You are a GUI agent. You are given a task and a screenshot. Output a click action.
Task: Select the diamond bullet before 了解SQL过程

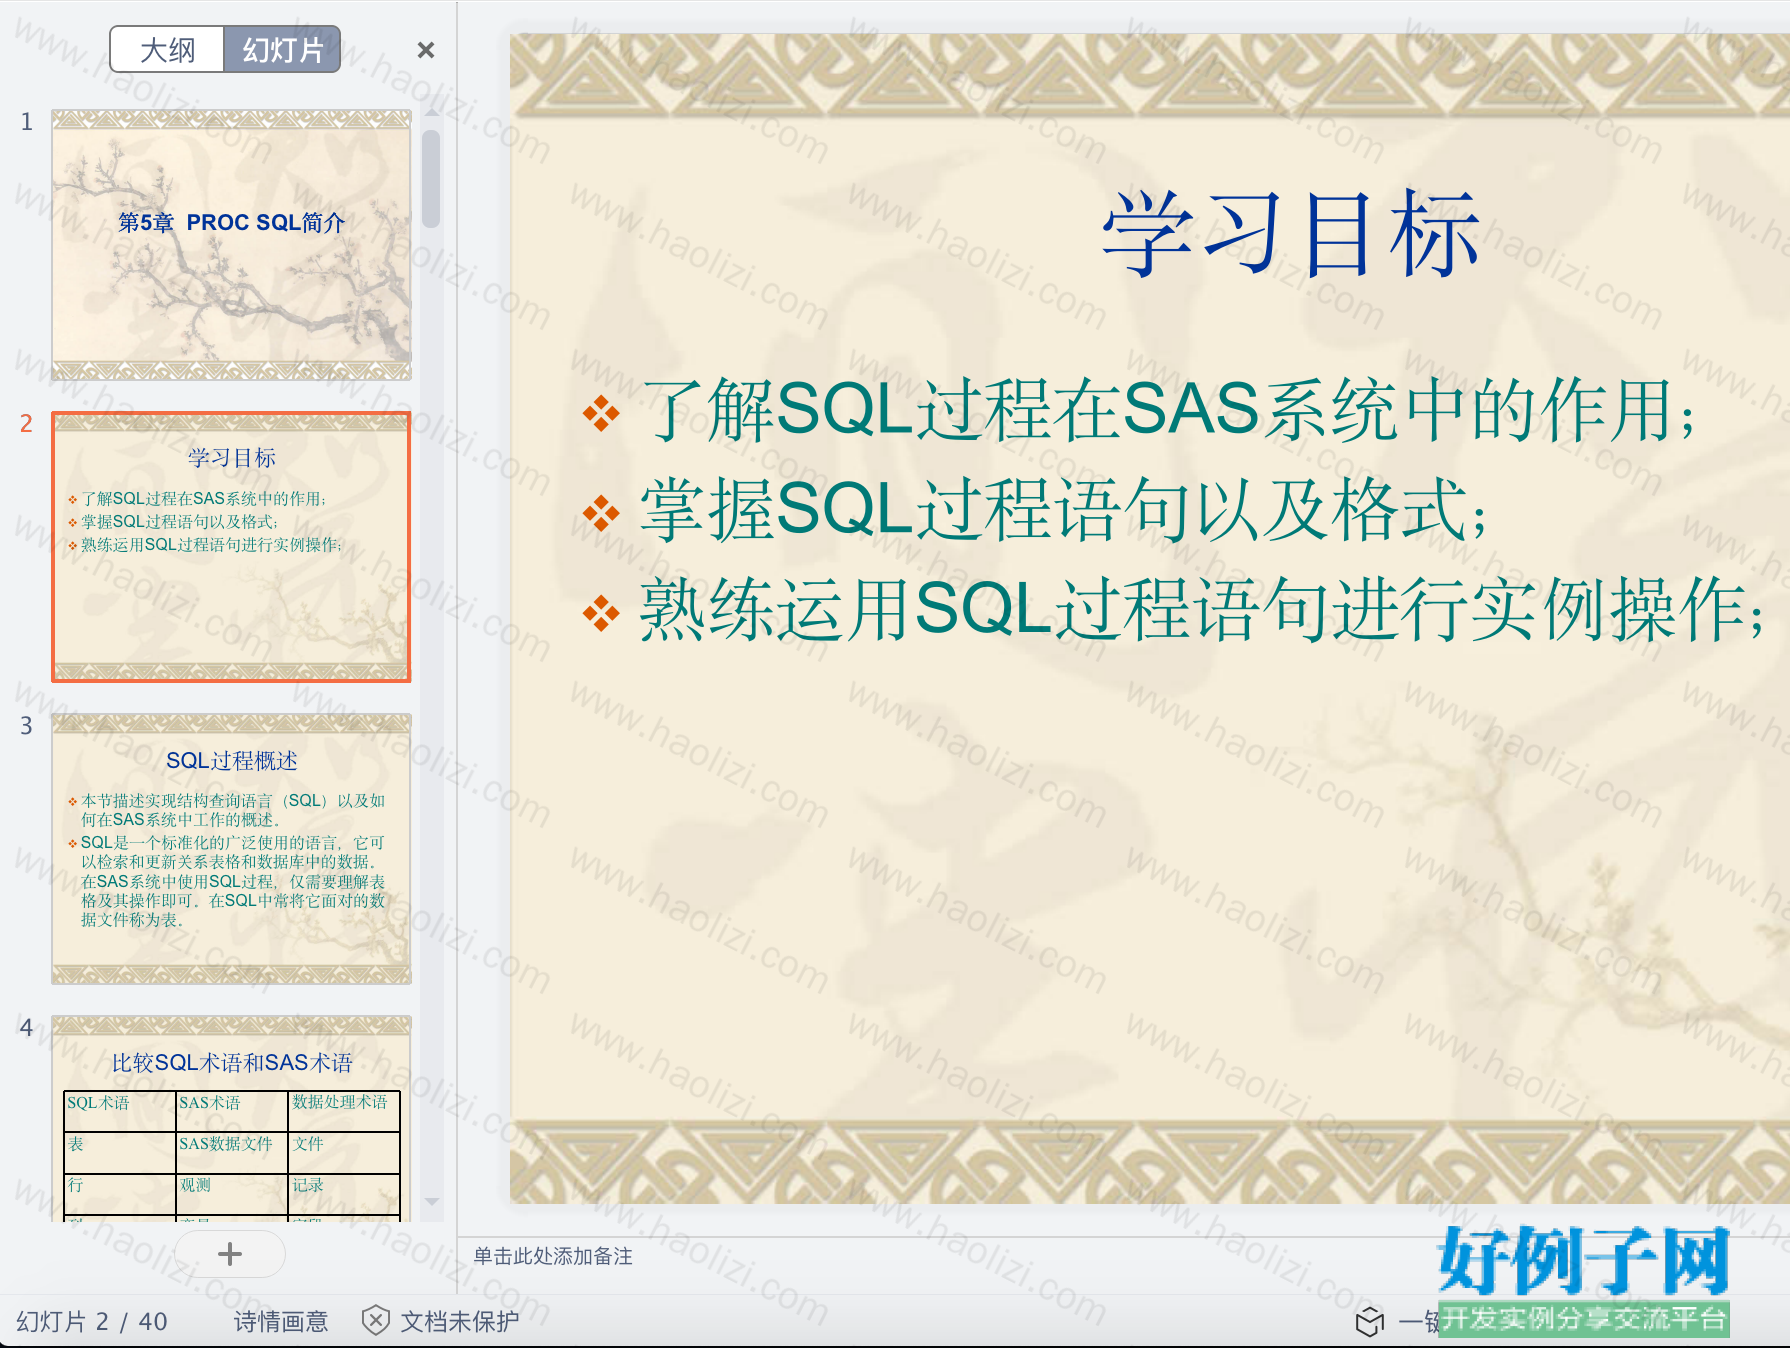601,413
